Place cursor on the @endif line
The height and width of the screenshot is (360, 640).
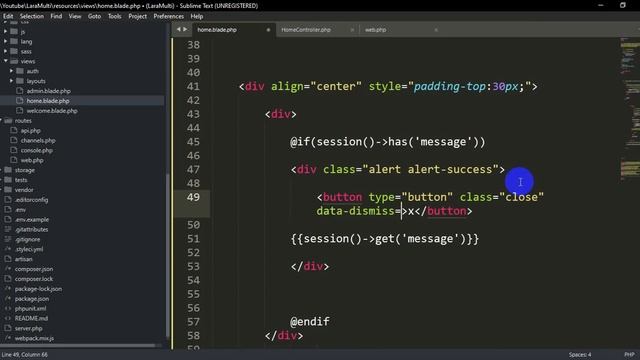tap(310, 322)
